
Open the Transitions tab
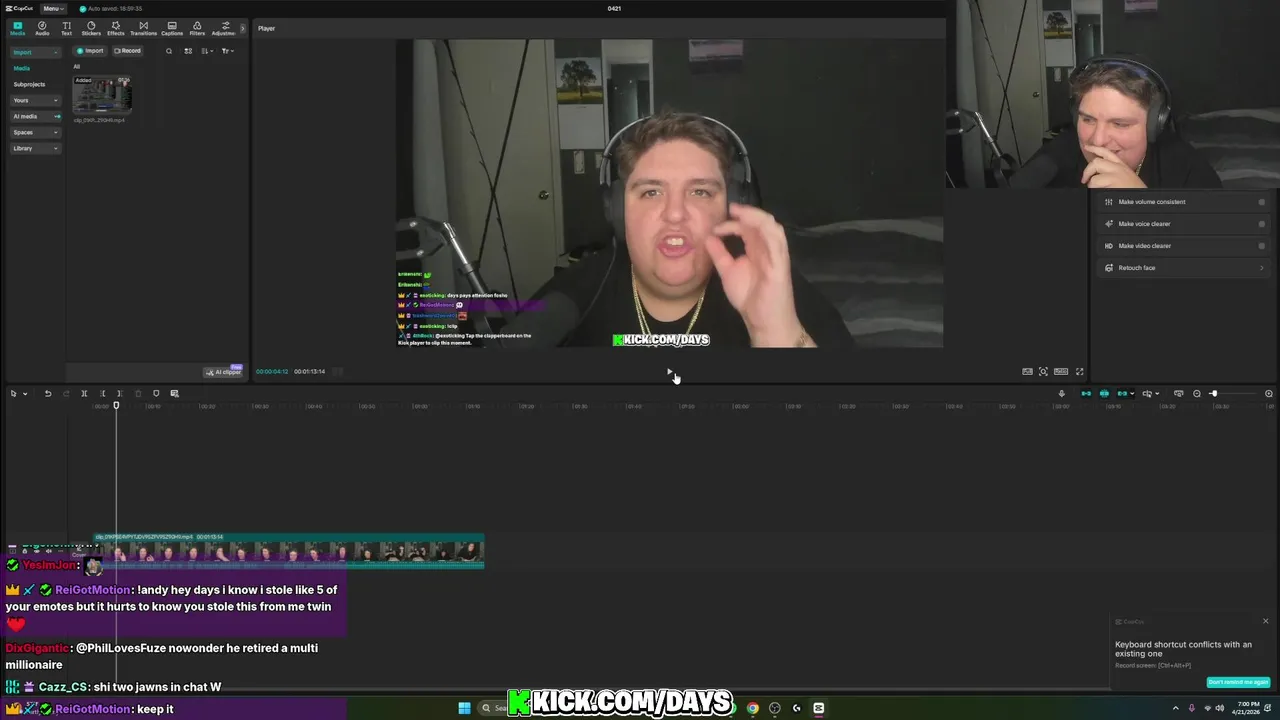click(143, 28)
